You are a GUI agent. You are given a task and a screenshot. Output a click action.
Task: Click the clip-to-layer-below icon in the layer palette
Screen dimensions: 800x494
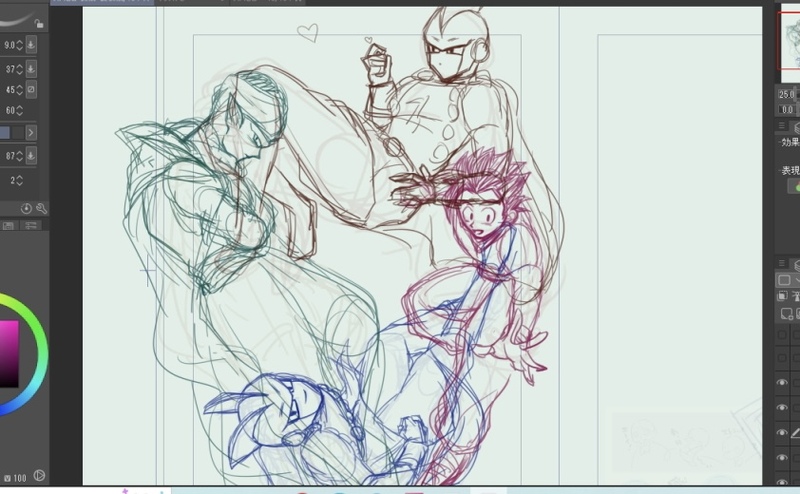click(782, 295)
